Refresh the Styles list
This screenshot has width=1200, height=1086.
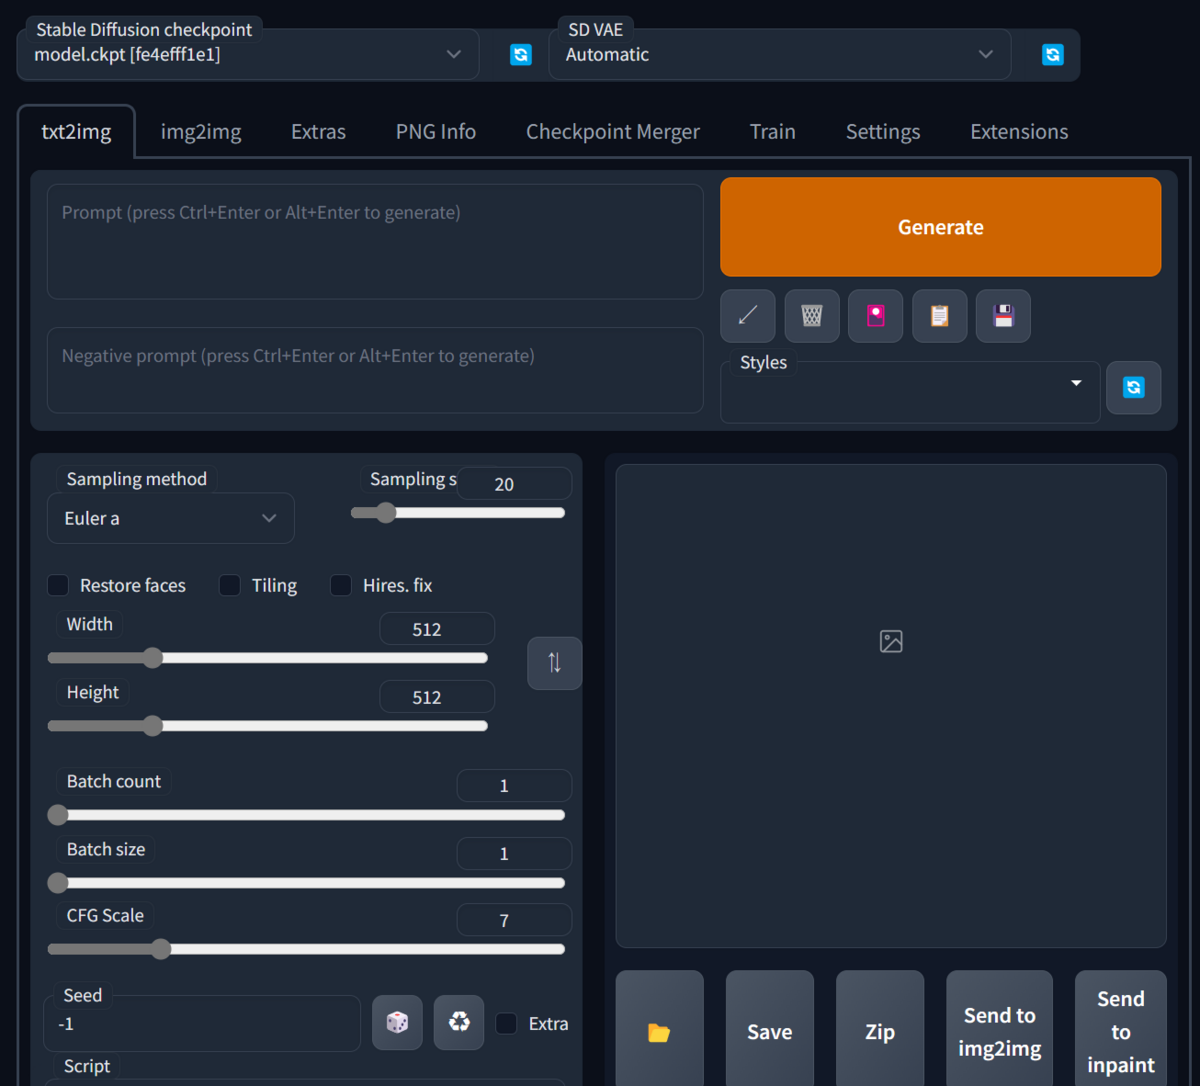click(x=1134, y=387)
